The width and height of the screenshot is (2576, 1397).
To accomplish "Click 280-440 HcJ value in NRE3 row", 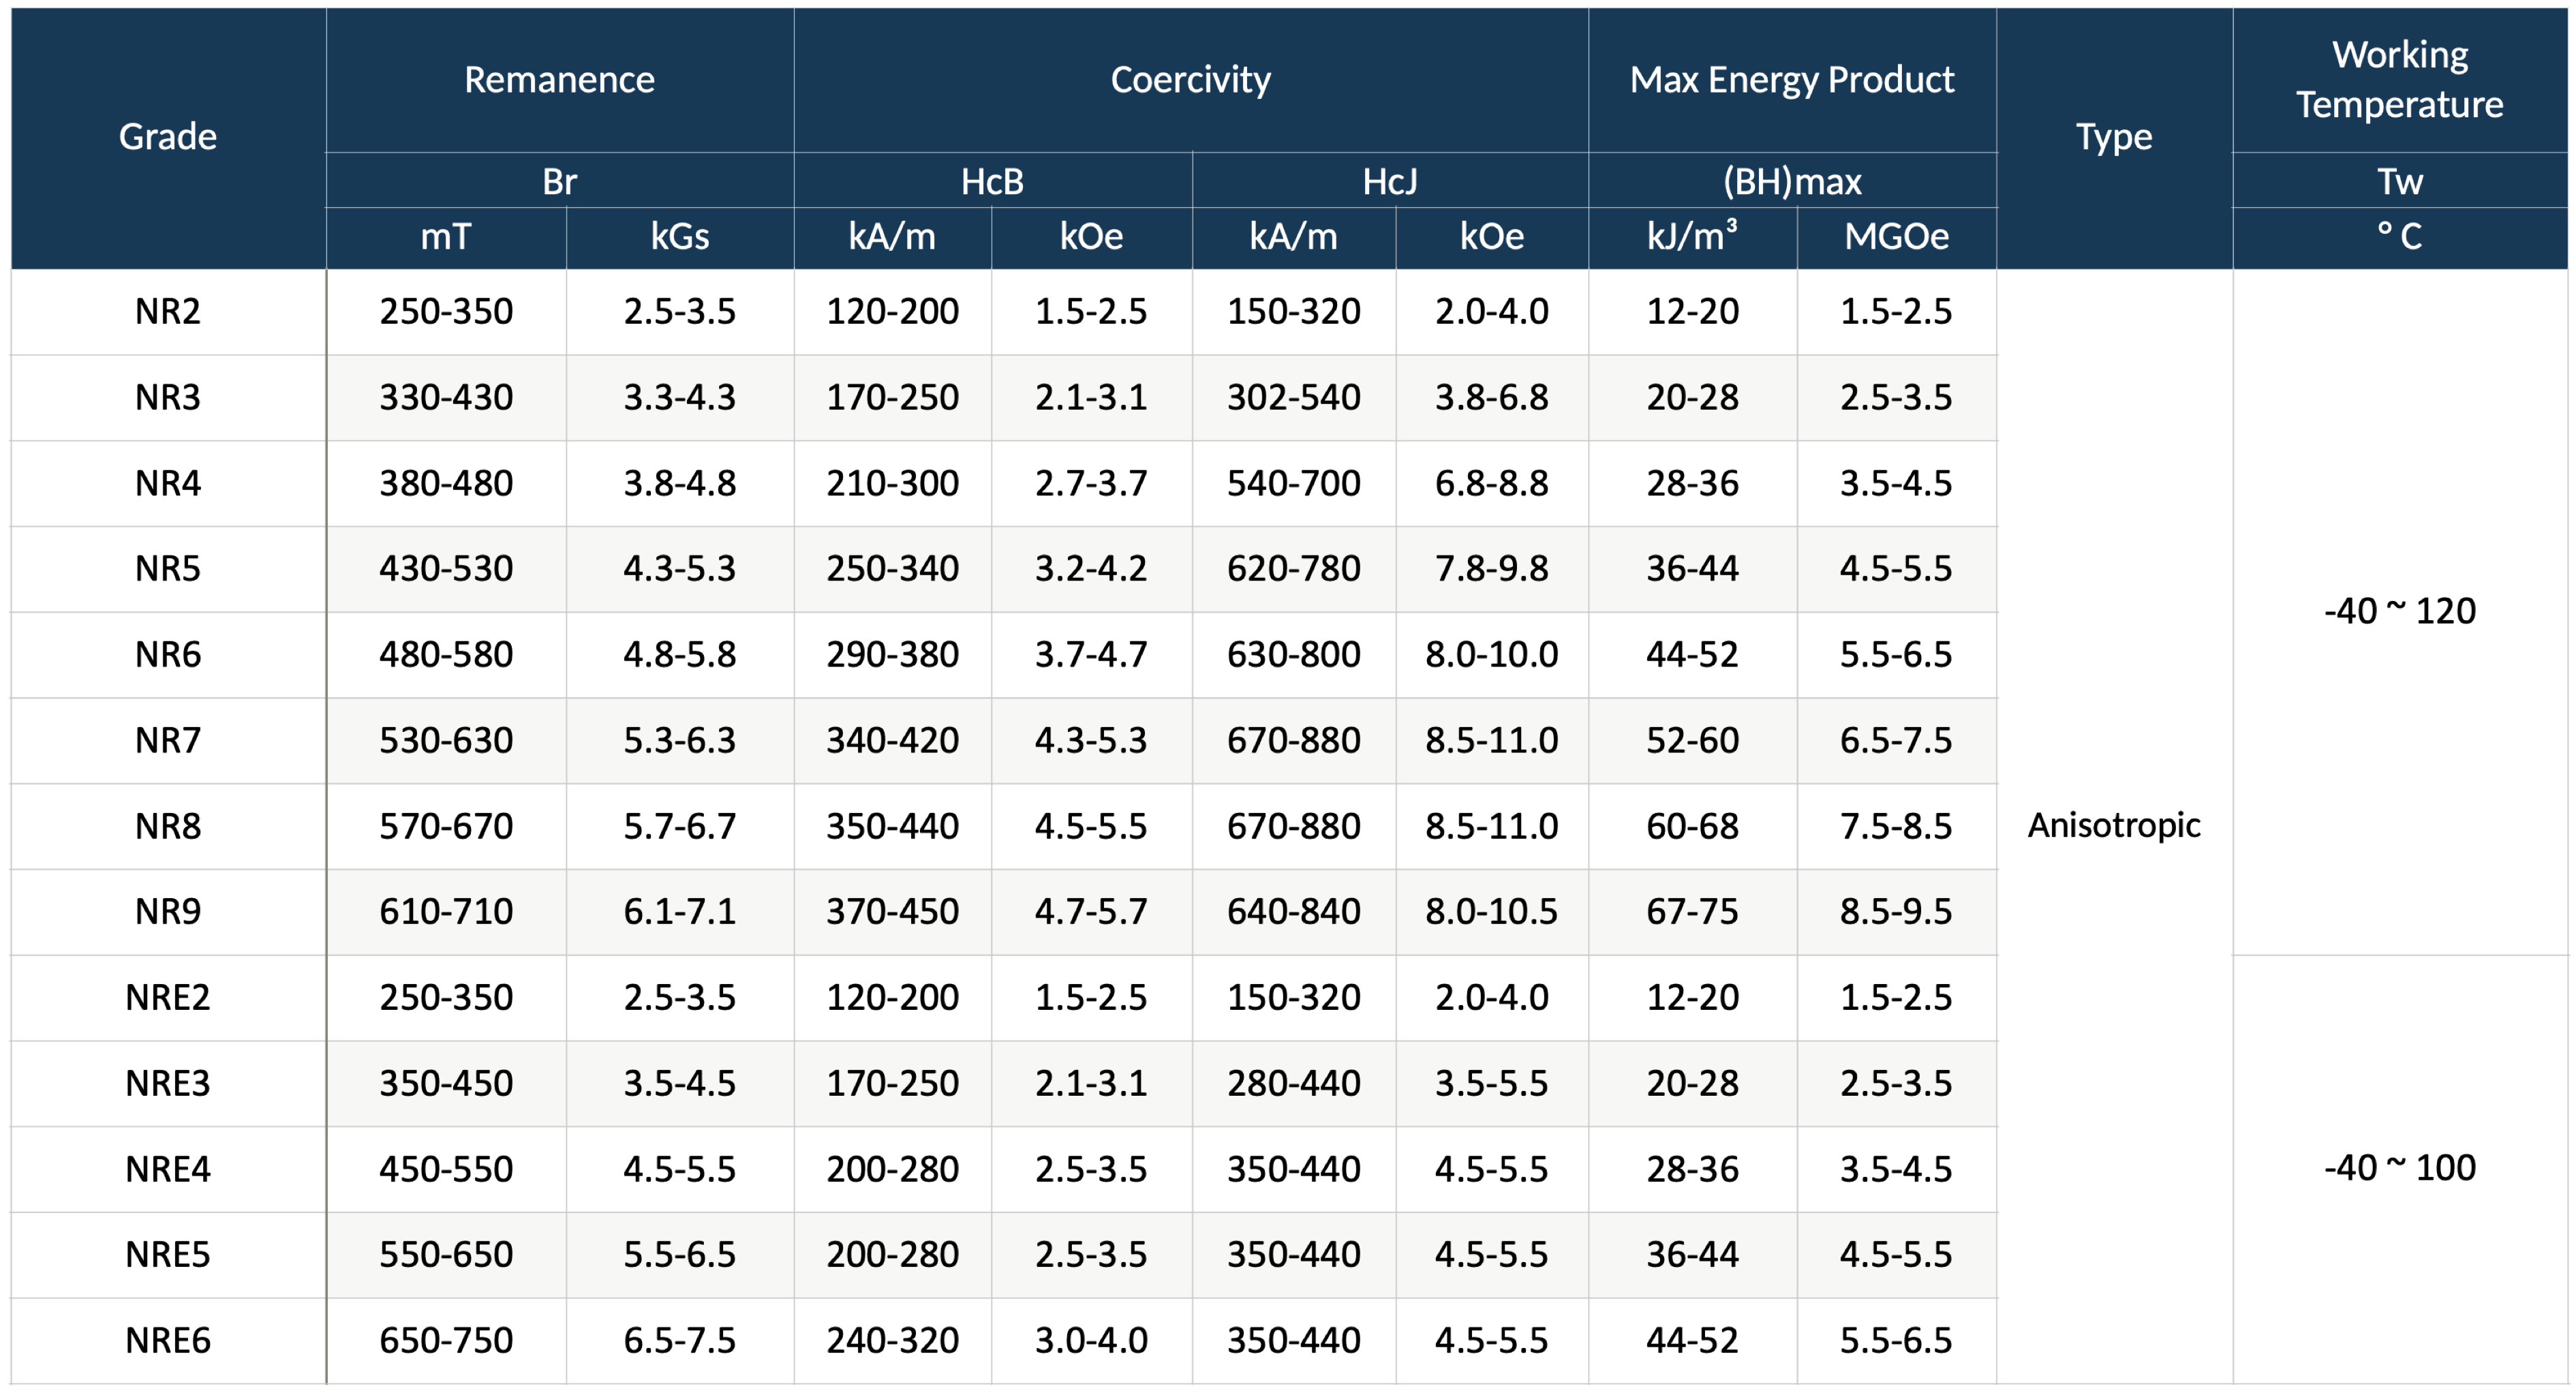I will tap(1293, 1084).
